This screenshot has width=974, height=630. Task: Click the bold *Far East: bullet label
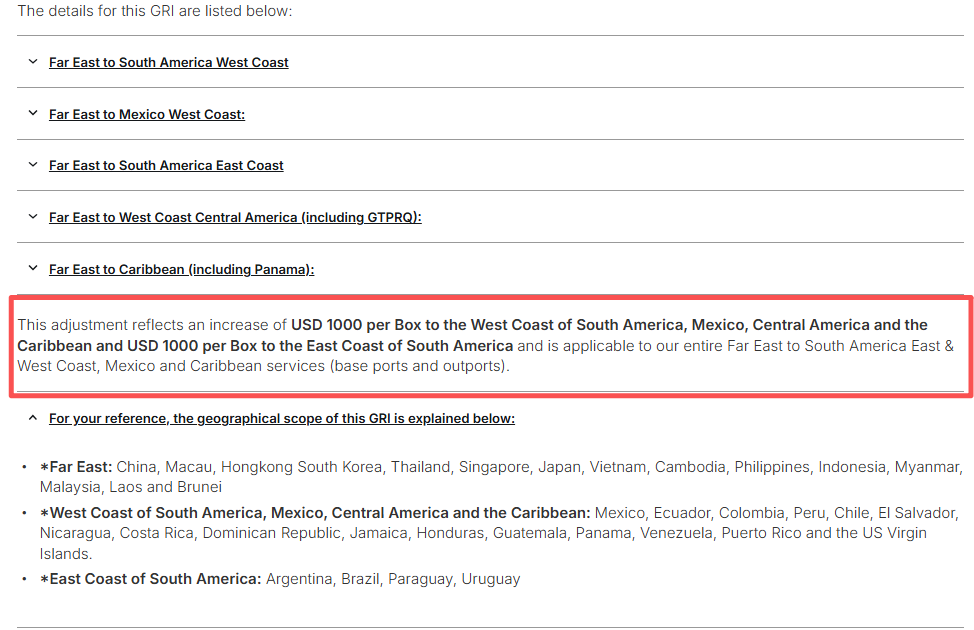(76, 467)
